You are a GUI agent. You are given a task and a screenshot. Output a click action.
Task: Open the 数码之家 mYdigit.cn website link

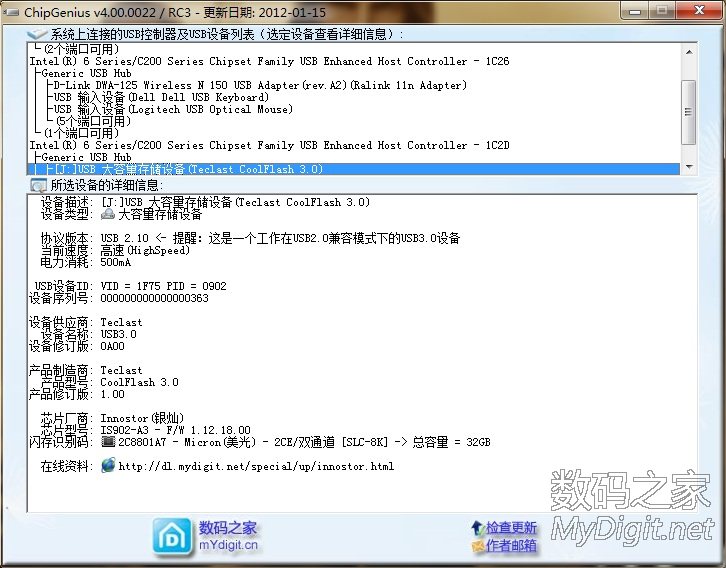pyautogui.click(x=228, y=536)
